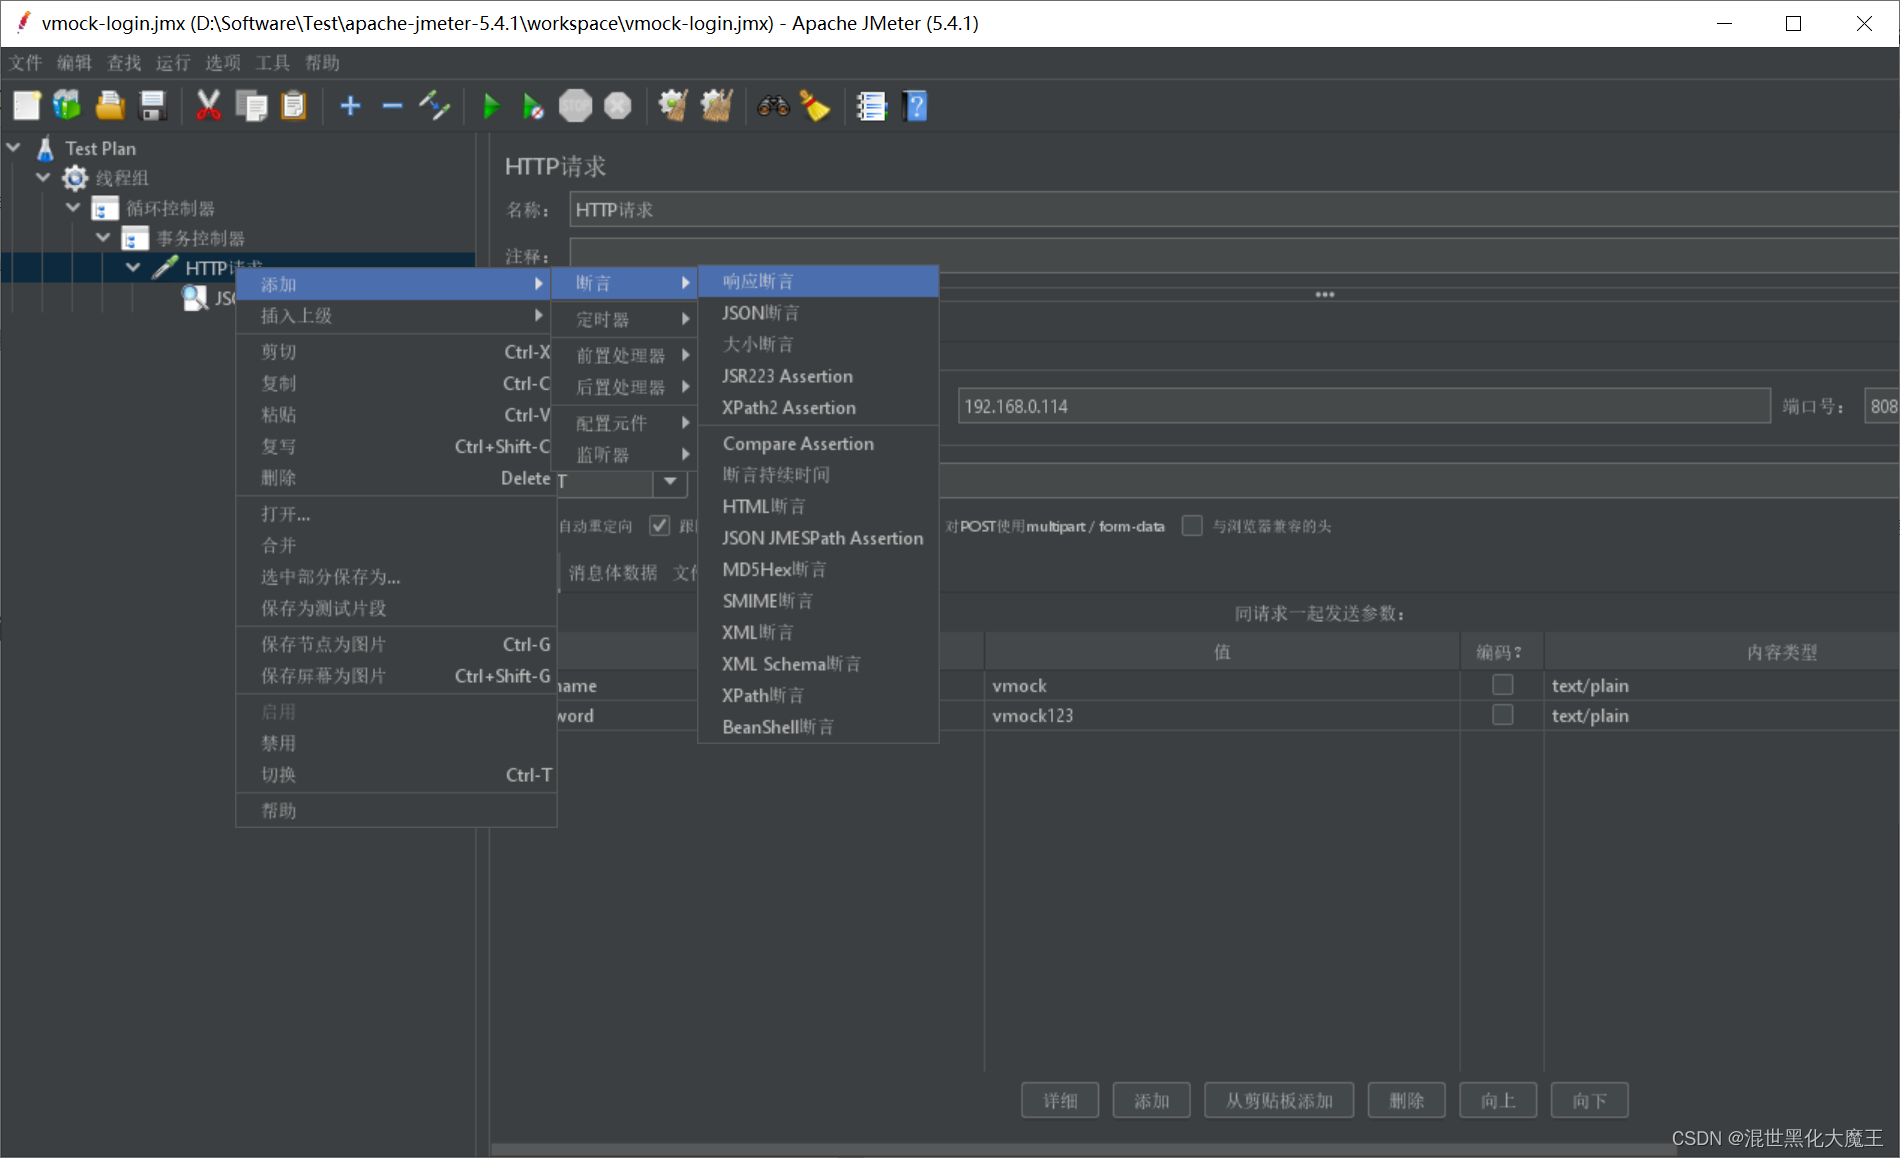Select the Test Plan flask icon
The height and width of the screenshot is (1158, 1900).
pos(45,149)
